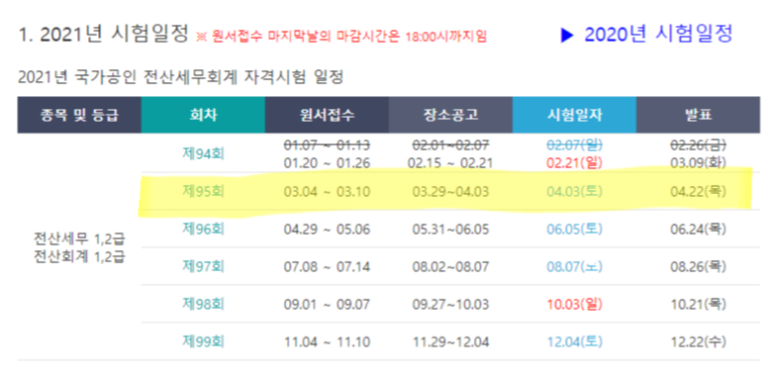Click the 05.31~06.05 venue notice
Viewport: 773px width, 381px height.
451,229
